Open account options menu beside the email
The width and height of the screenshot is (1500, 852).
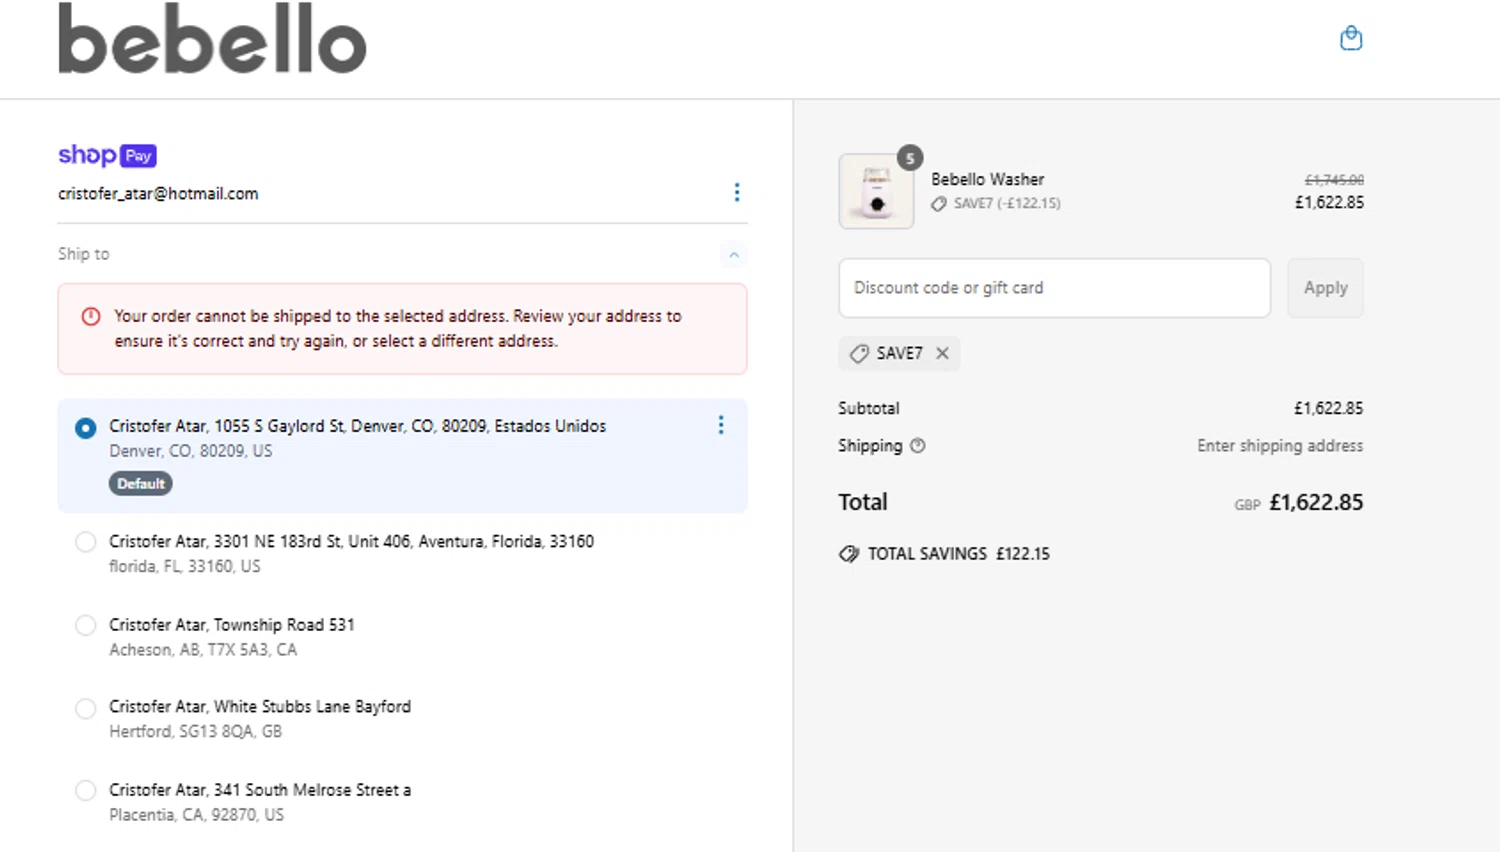pos(737,192)
